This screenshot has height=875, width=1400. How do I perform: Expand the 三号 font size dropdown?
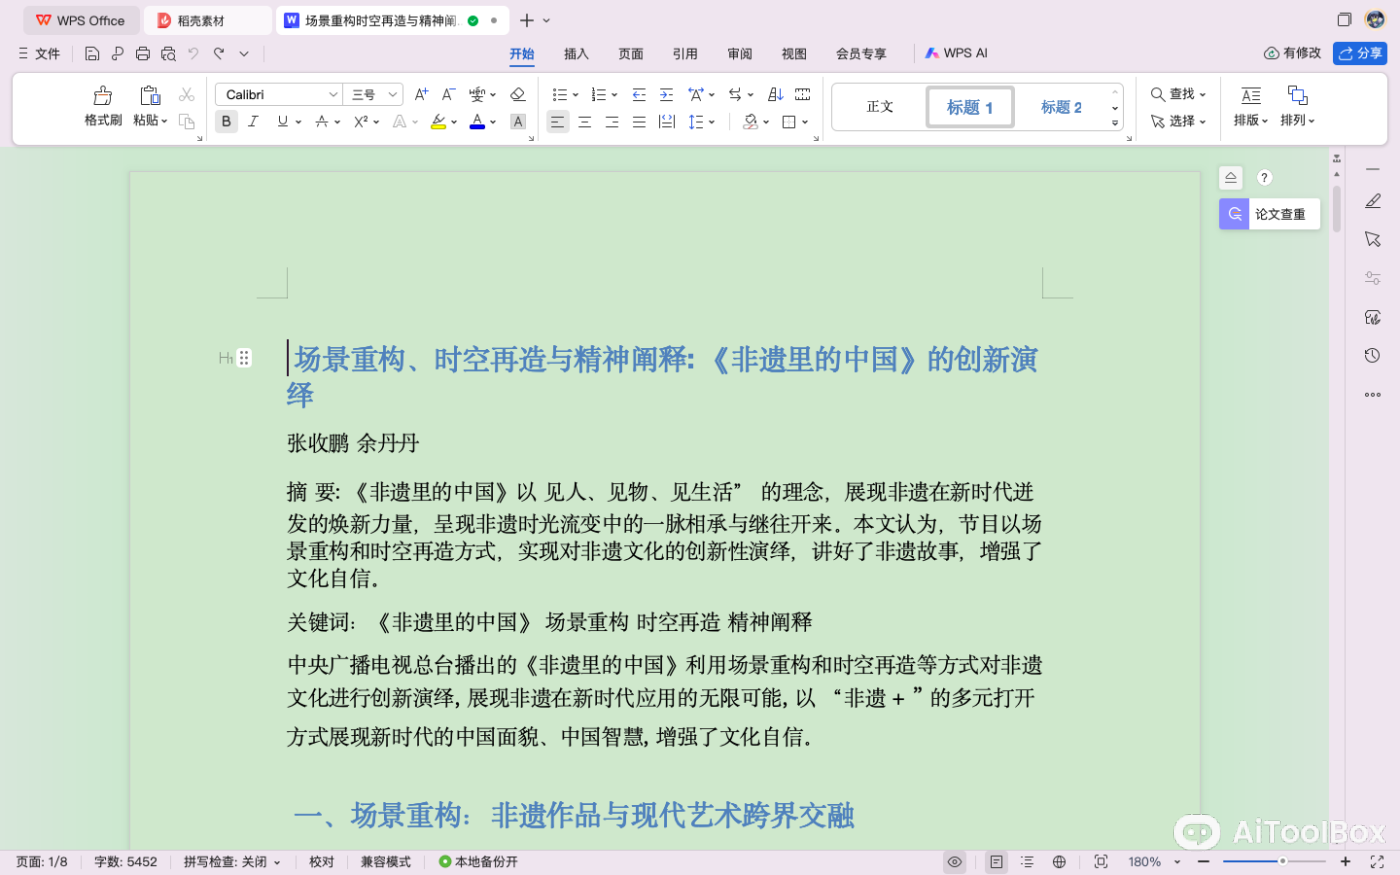point(390,93)
